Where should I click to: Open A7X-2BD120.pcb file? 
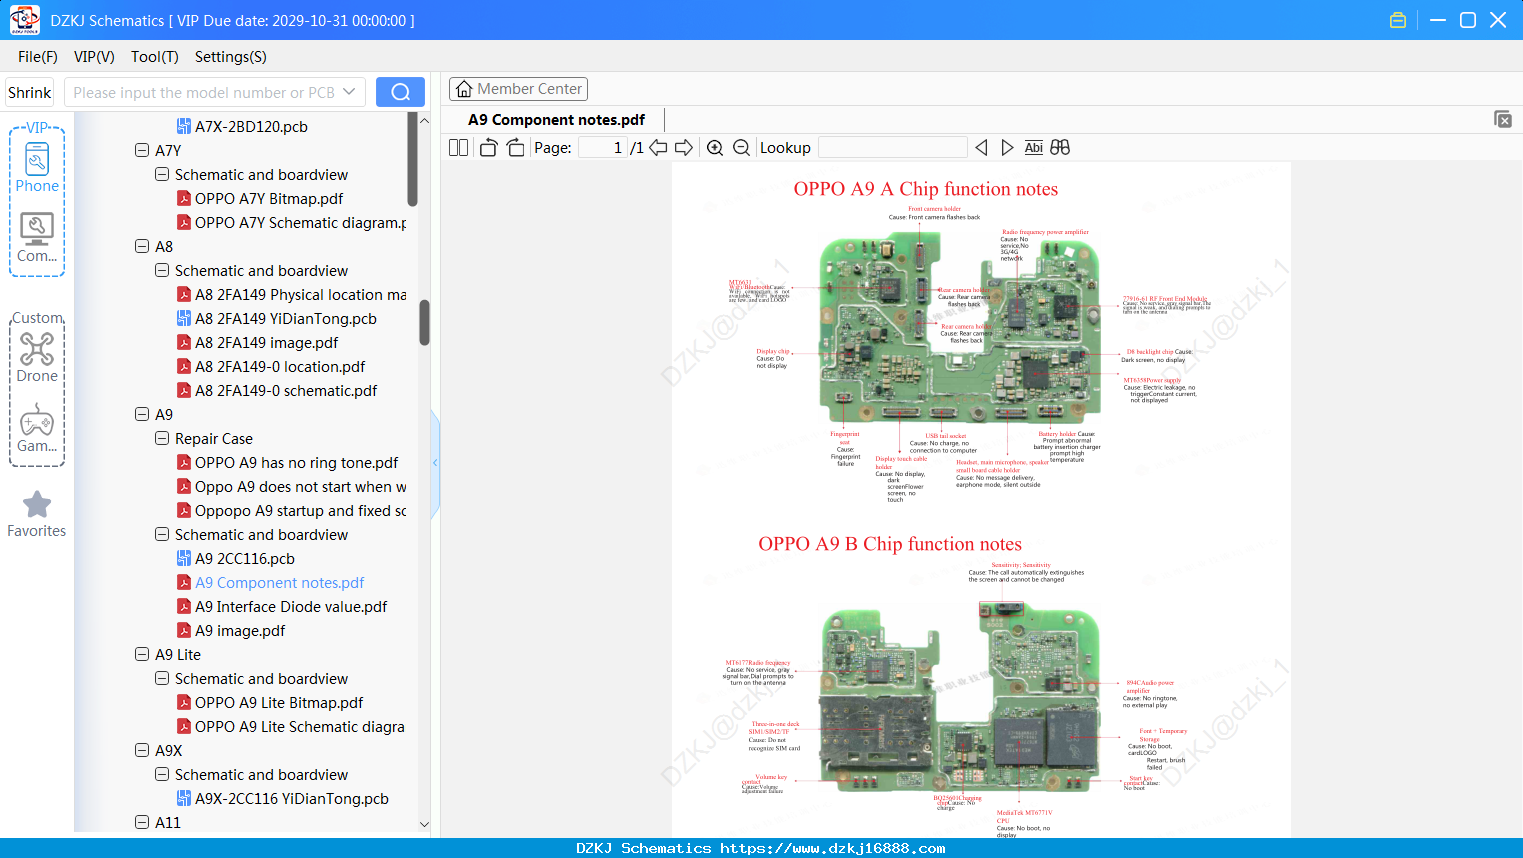coord(251,127)
